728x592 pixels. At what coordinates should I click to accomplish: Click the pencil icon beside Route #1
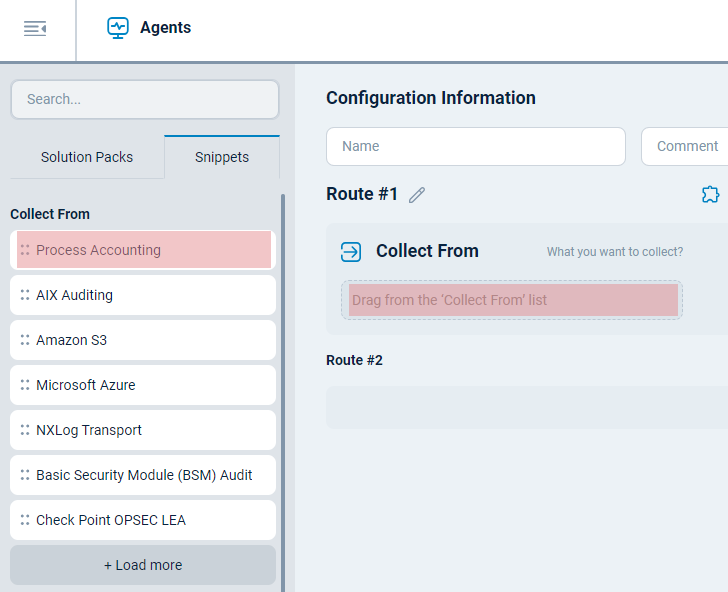(x=417, y=195)
